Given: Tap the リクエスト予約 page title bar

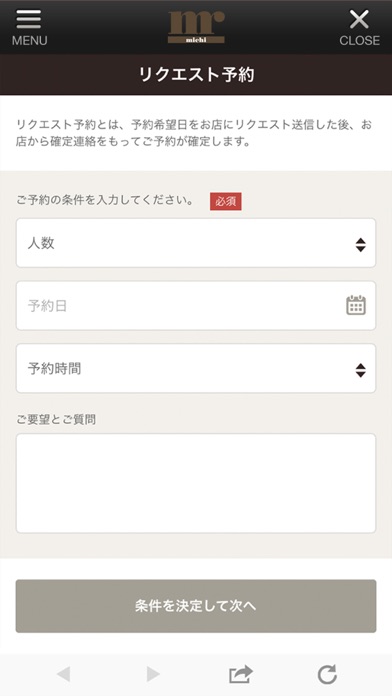Looking at the screenshot, I should pyautogui.click(x=196, y=75).
